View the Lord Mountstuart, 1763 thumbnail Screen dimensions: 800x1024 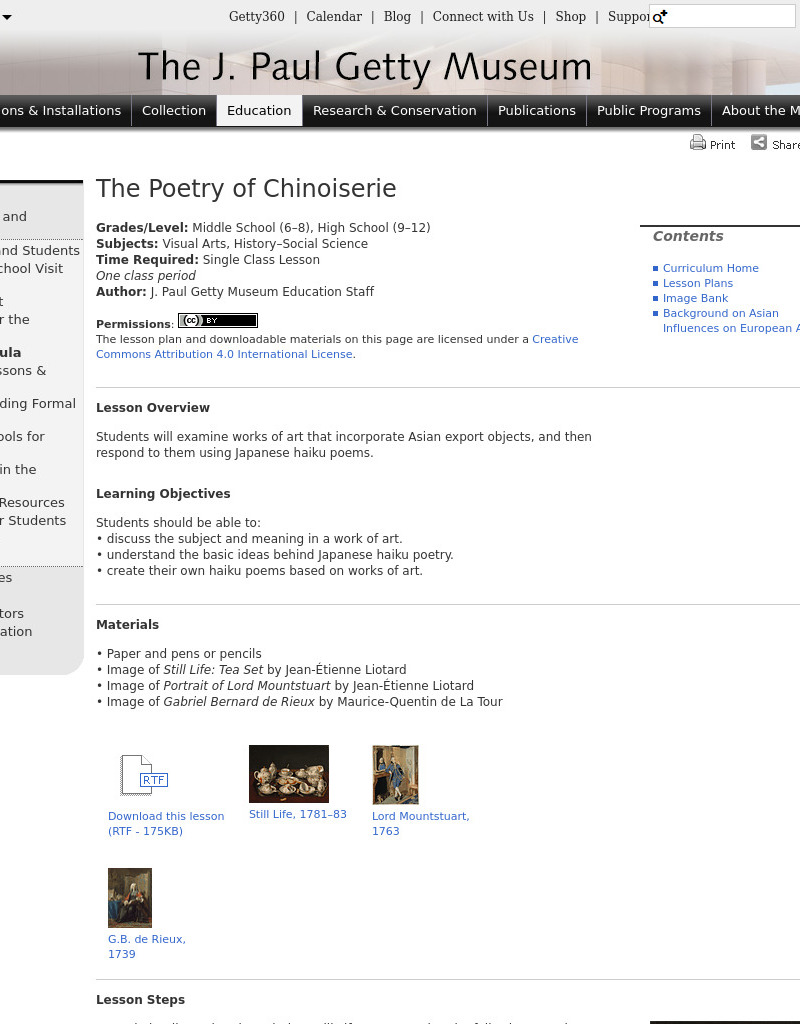395,774
